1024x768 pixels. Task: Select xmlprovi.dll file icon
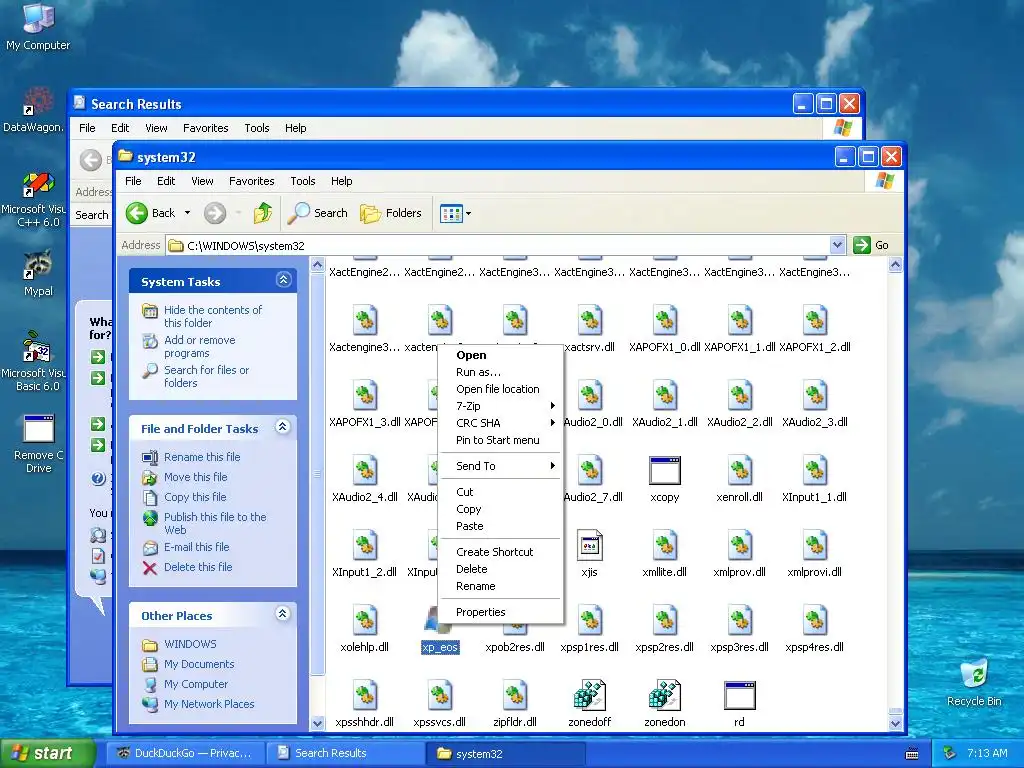pos(814,546)
